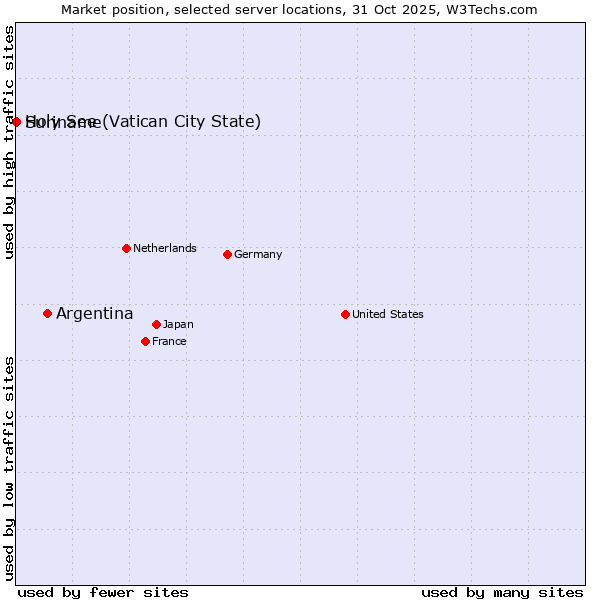Select the France data point marker

pyautogui.click(x=145, y=341)
